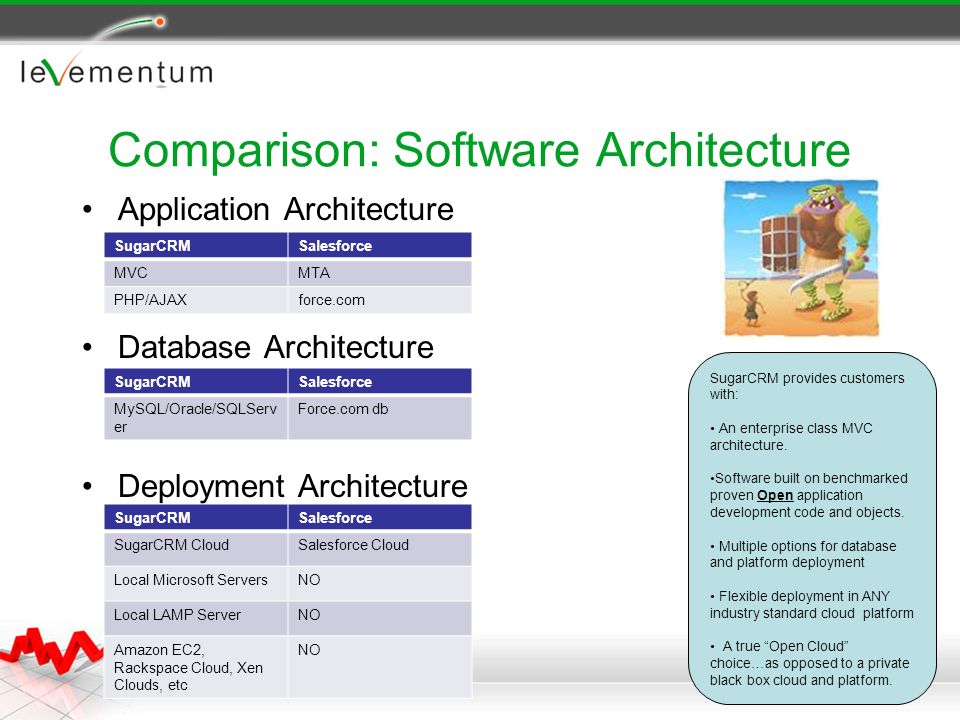Click the 'MTA' table cell

(x=380, y=273)
